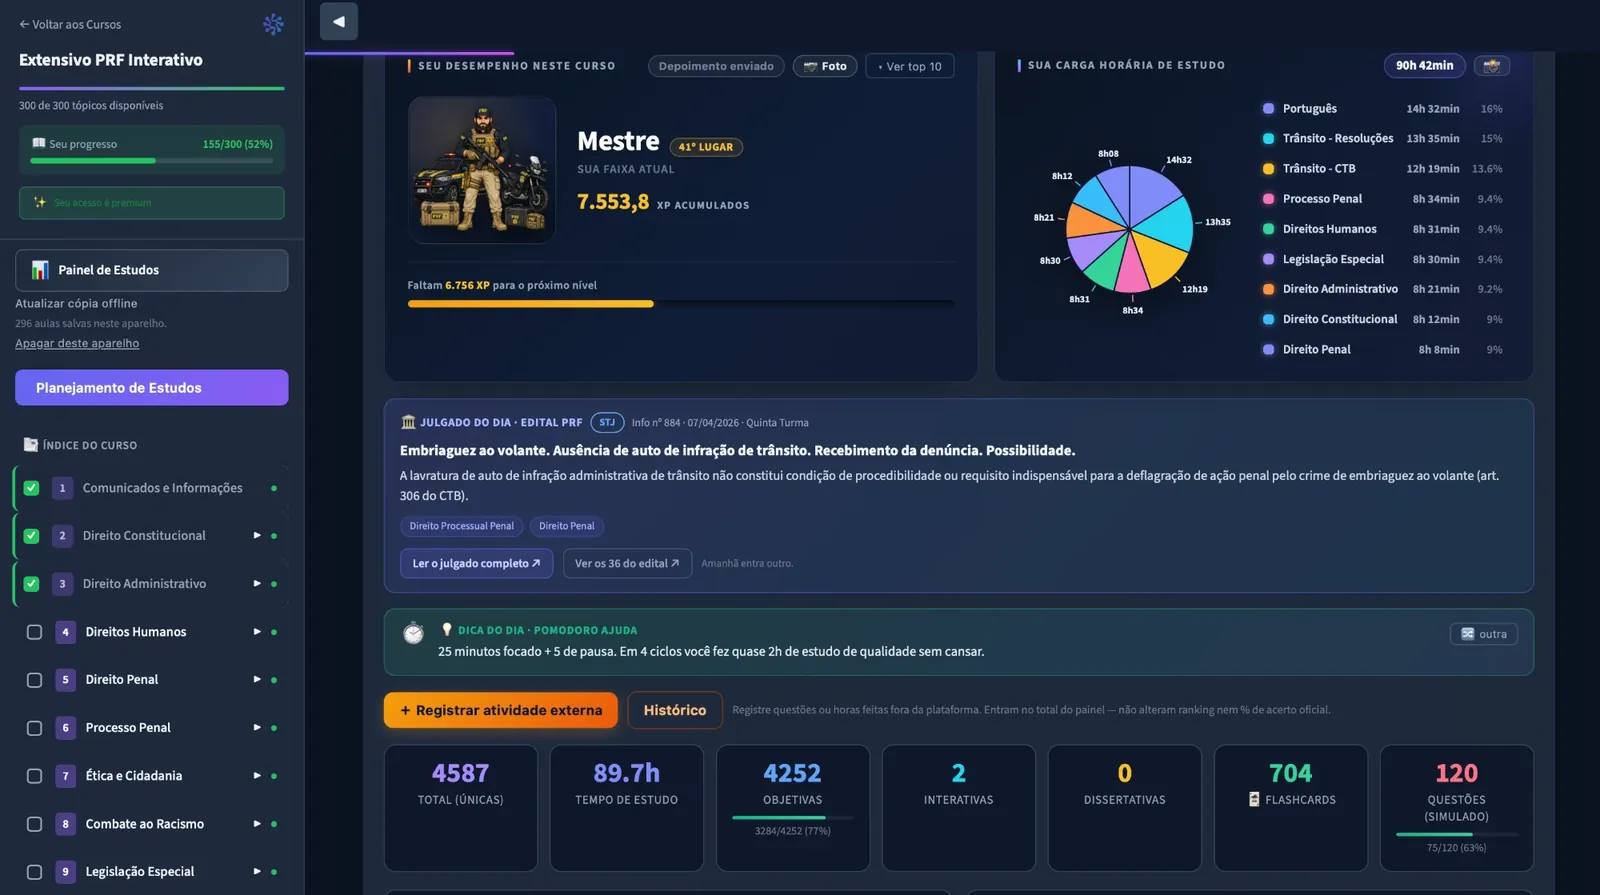Viewport: 1600px width, 895px height.
Task: Click the green status dot of Comunicados e Informações
Action: pyautogui.click(x=274, y=488)
